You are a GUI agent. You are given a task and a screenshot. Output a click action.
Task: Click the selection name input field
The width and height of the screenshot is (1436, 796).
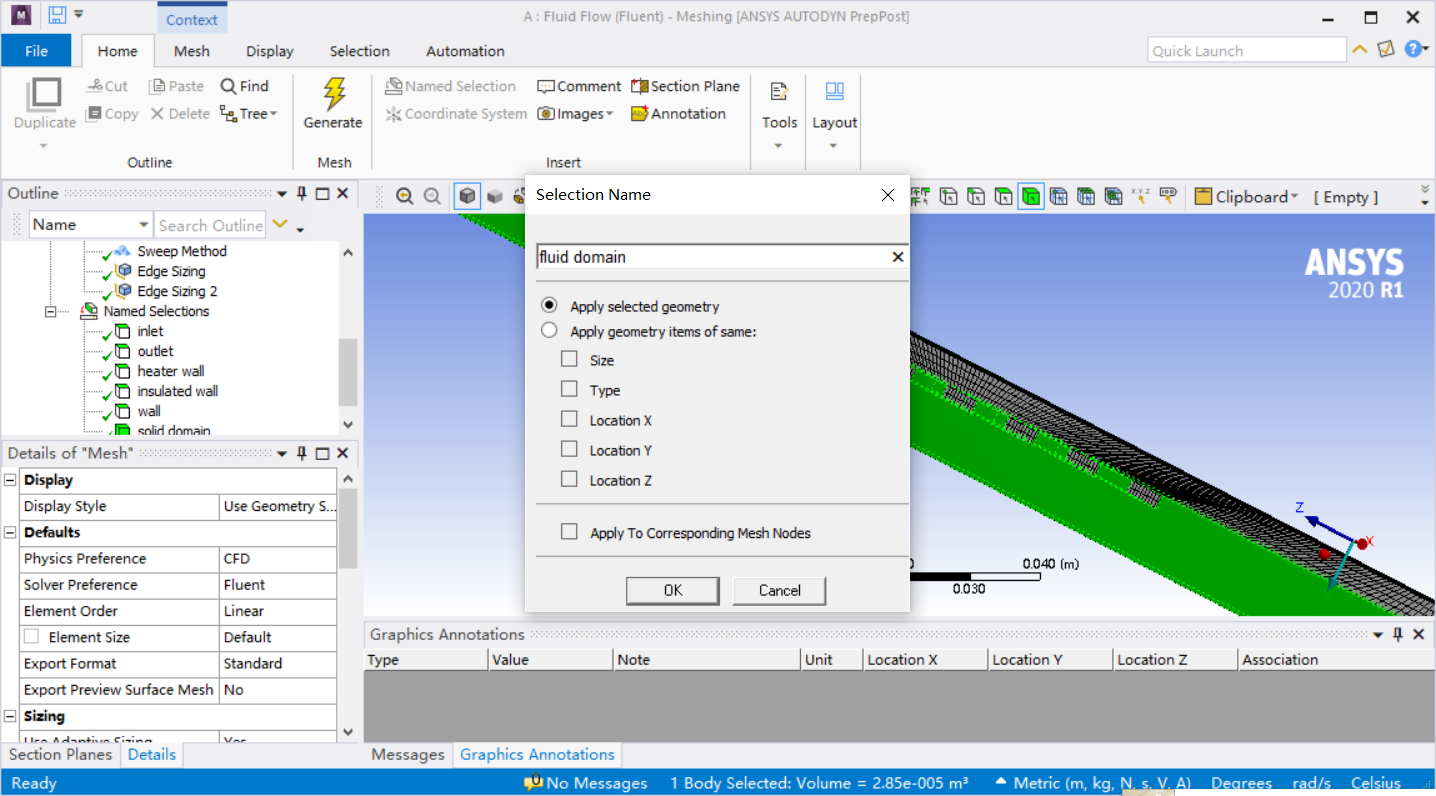713,257
